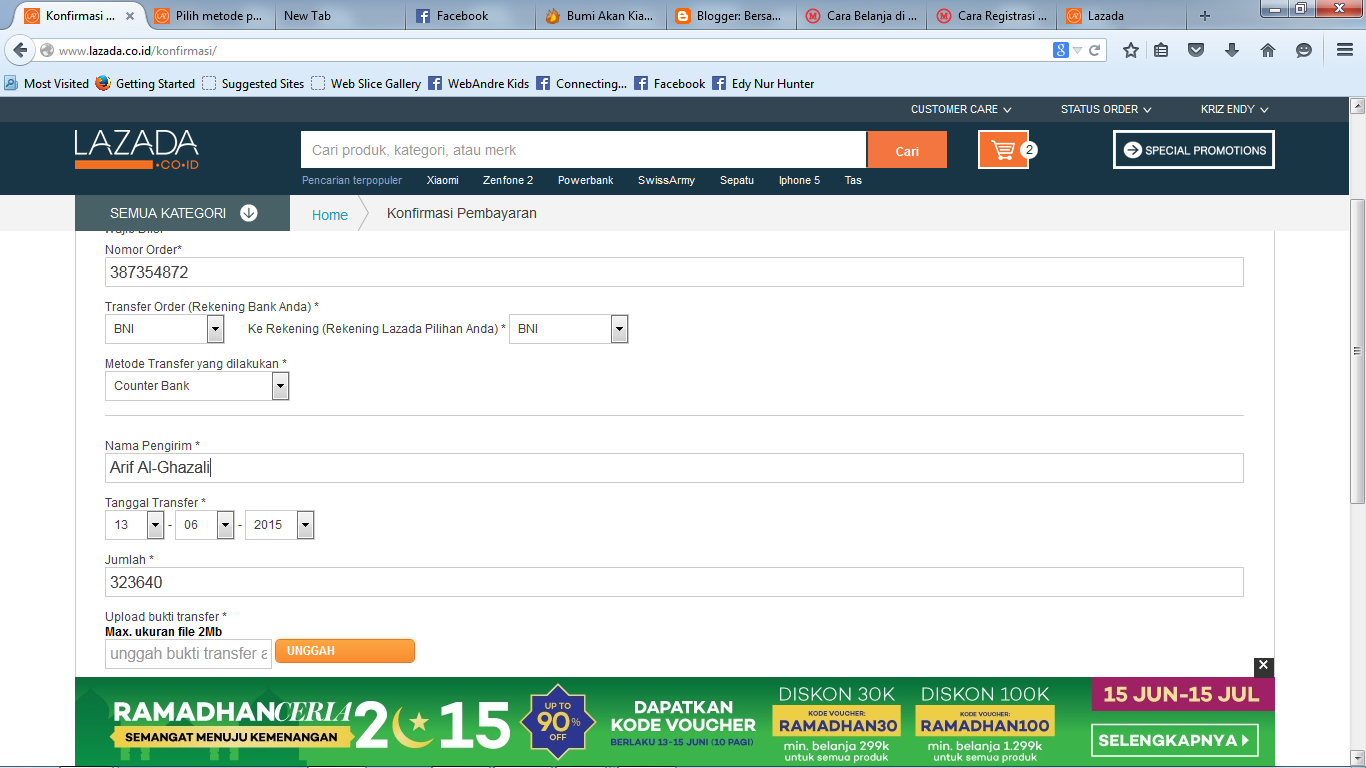Open the transfer year dropdown showing 2015
The height and width of the screenshot is (768, 1366).
[279, 525]
